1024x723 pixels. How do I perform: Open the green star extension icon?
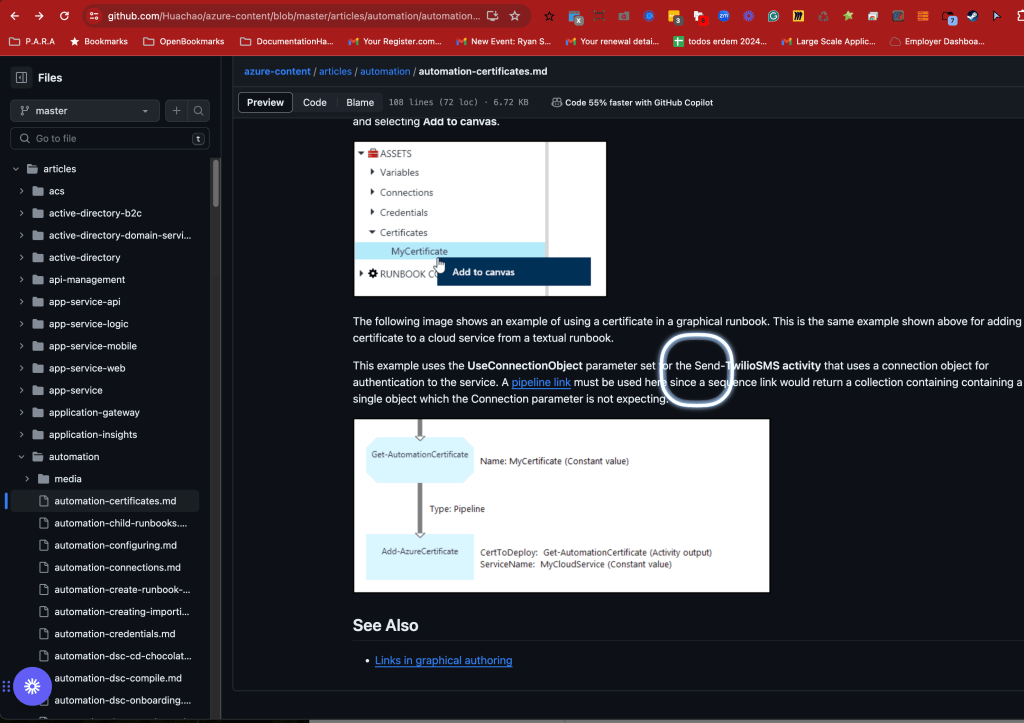848,16
